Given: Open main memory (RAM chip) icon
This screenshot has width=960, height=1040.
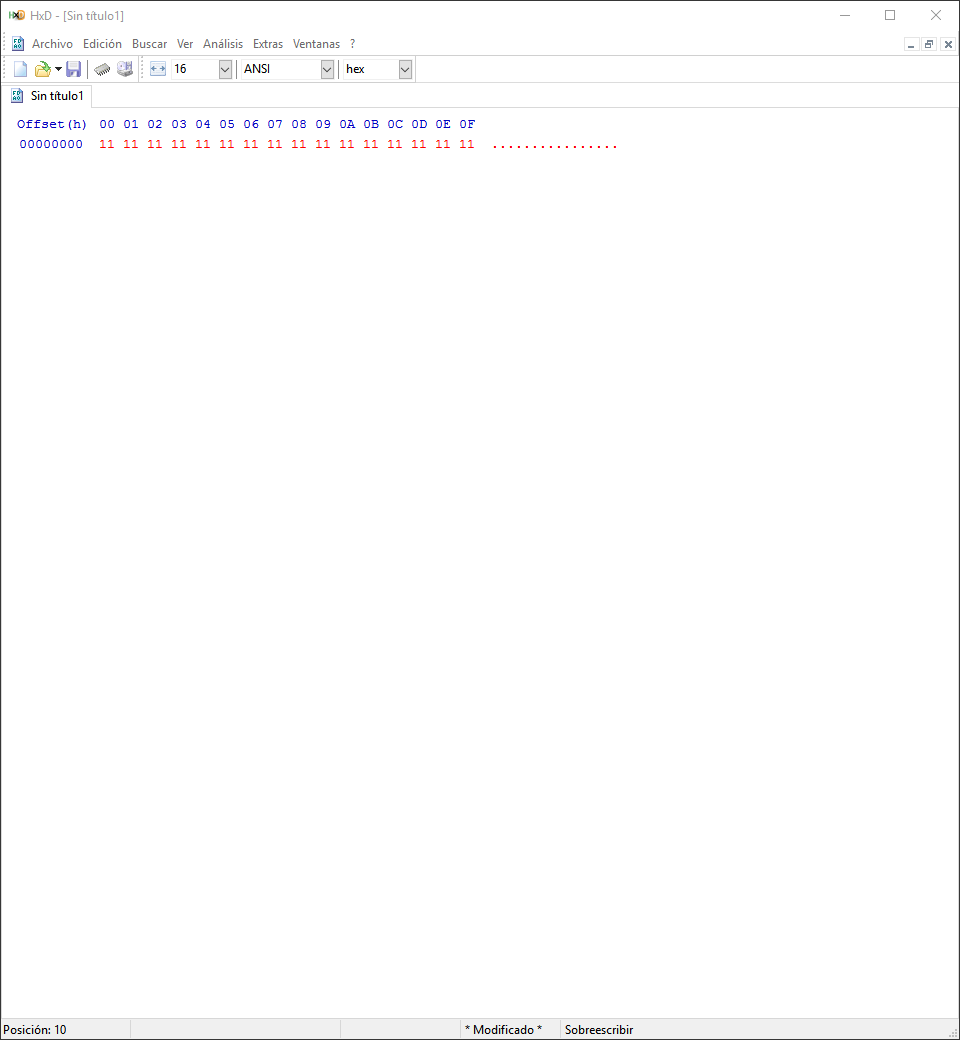Looking at the screenshot, I should point(102,69).
